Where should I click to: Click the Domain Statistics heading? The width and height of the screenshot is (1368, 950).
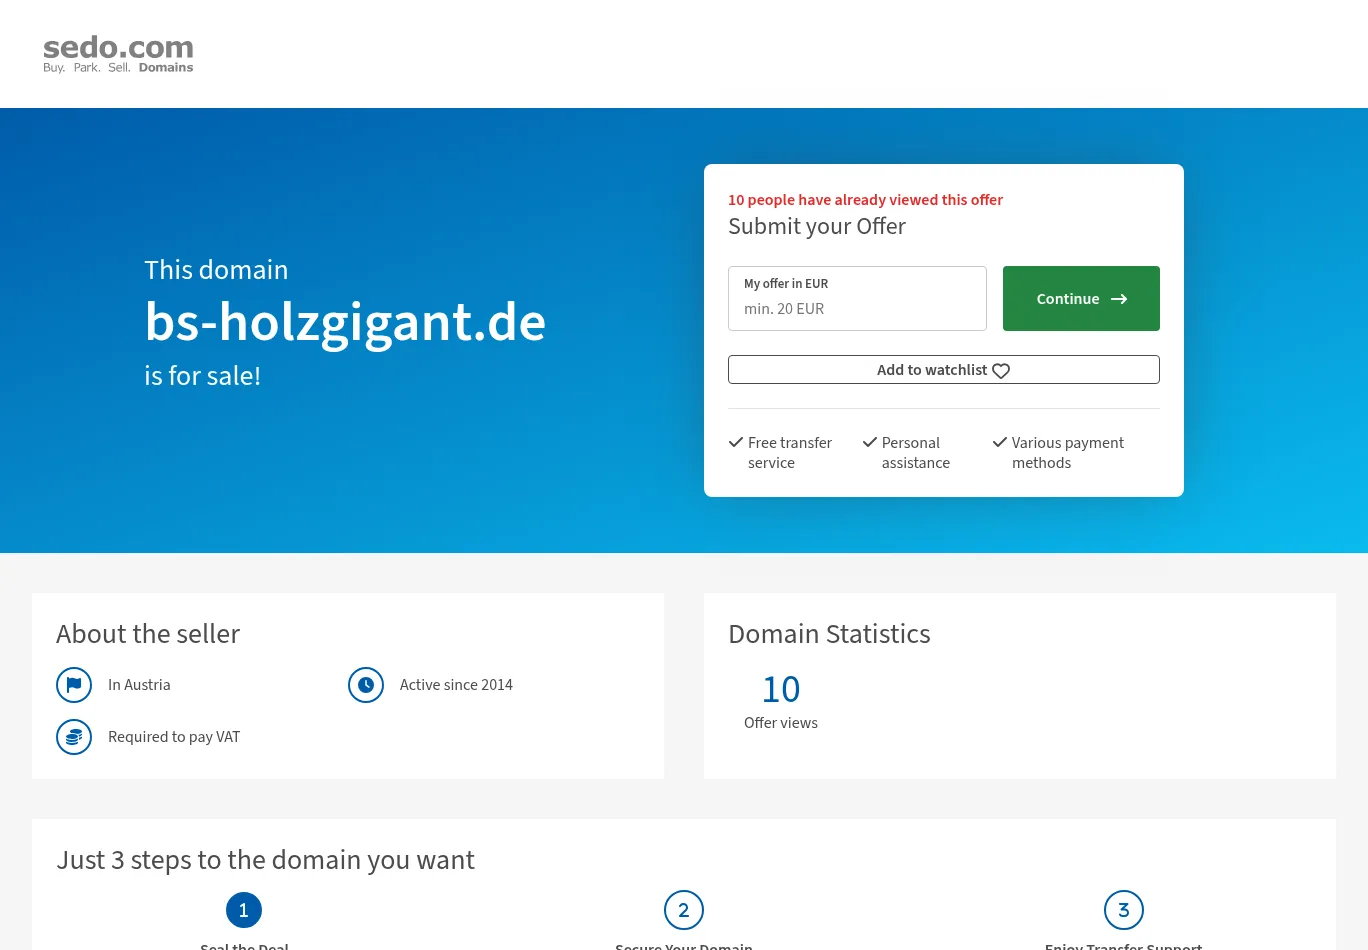point(829,634)
